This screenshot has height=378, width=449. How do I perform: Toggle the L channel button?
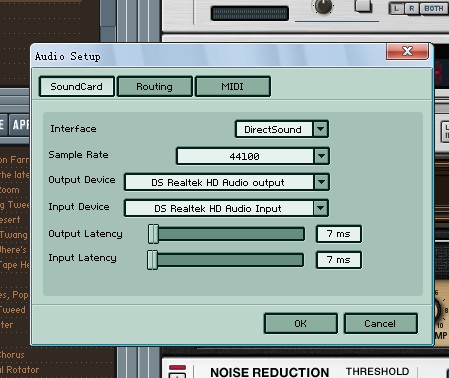pyautogui.click(x=397, y=8)
